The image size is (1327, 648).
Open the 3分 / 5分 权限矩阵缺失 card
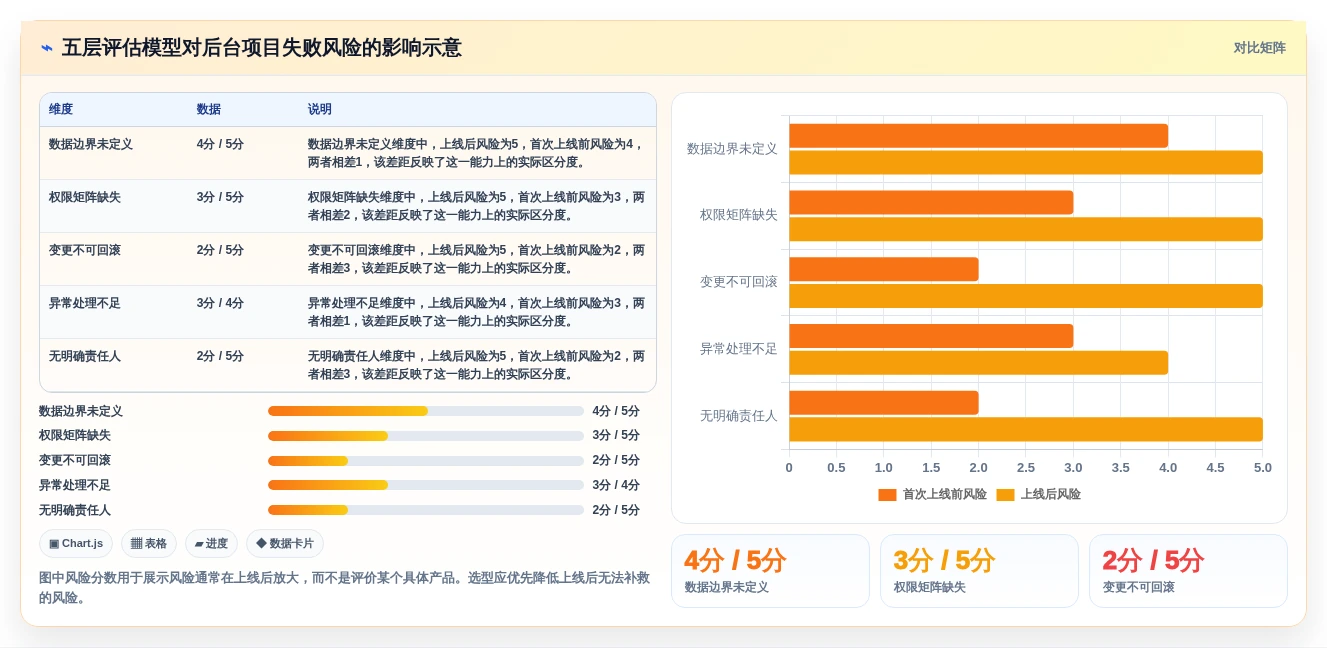point(979,571)
